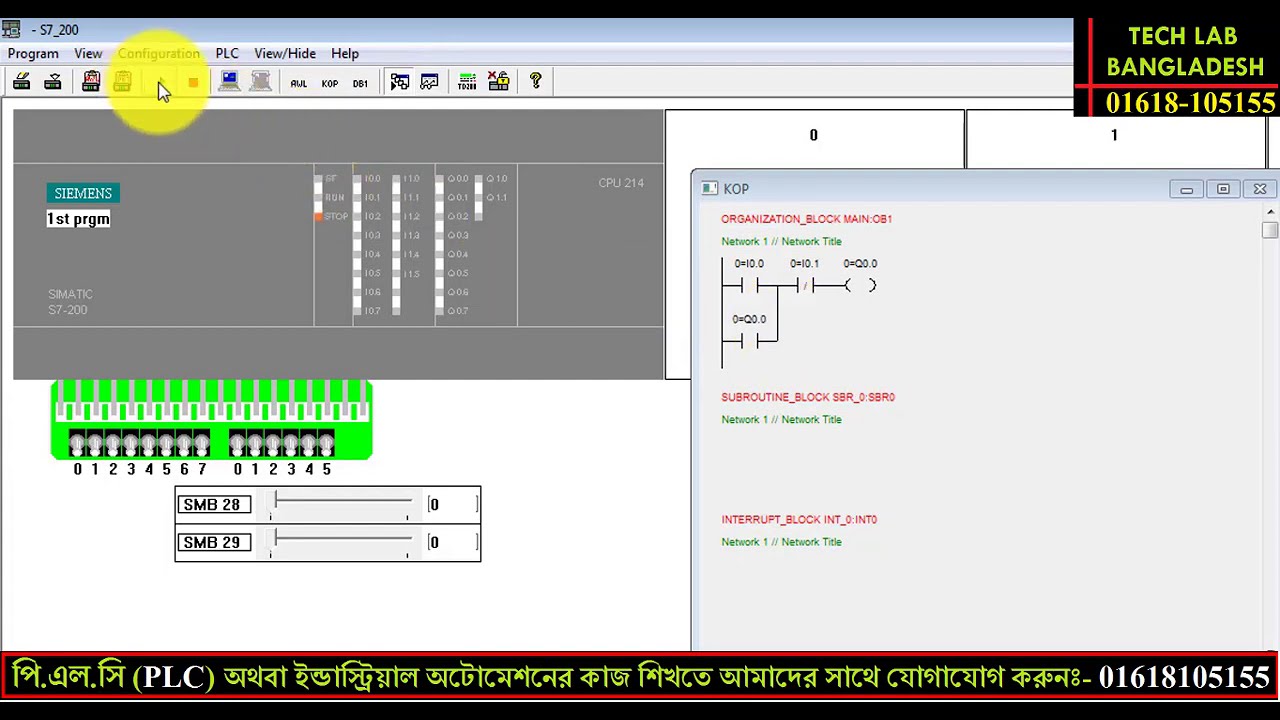
Task: Toggle switch 1 in the eight-switch group
Action: (95, 443)
